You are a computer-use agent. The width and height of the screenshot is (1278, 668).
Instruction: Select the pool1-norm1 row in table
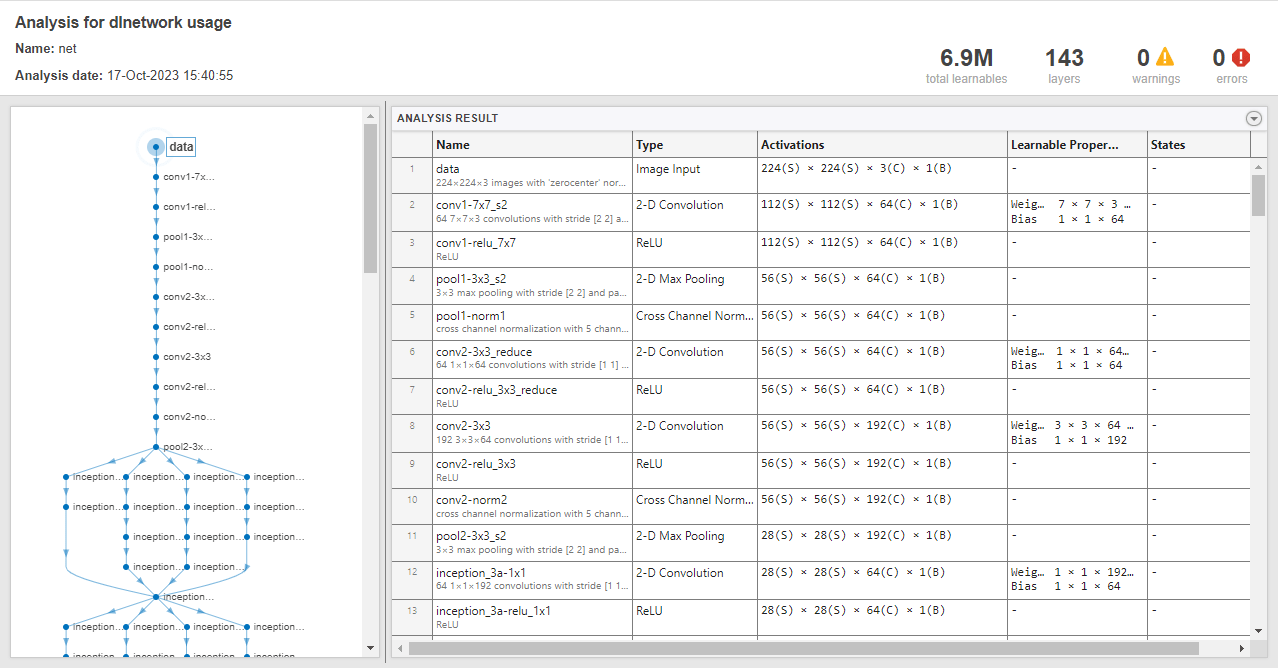click(532, 323)
